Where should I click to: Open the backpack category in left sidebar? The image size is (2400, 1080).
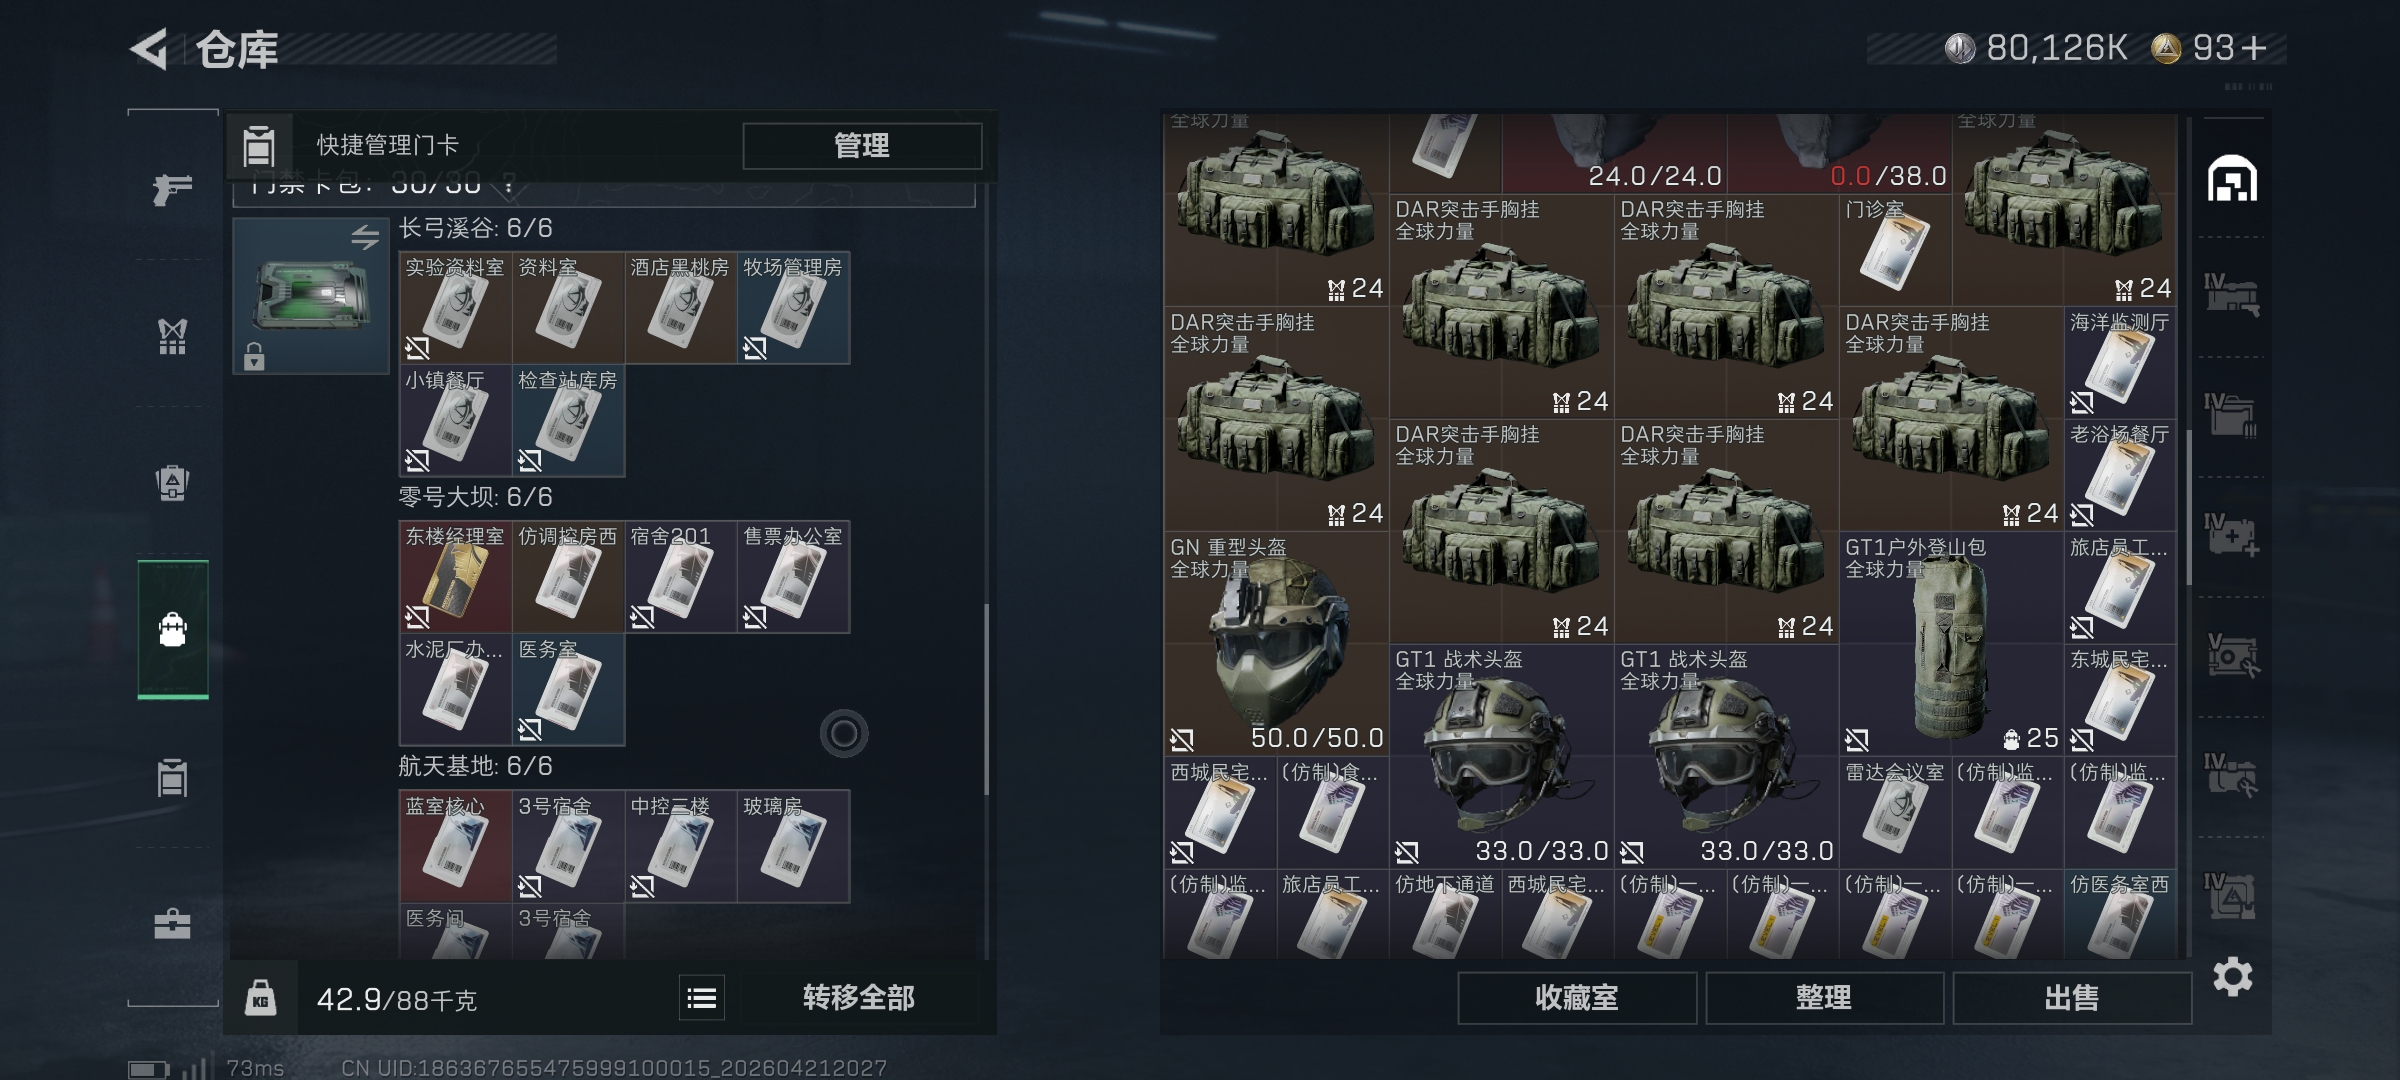[173, 630]
